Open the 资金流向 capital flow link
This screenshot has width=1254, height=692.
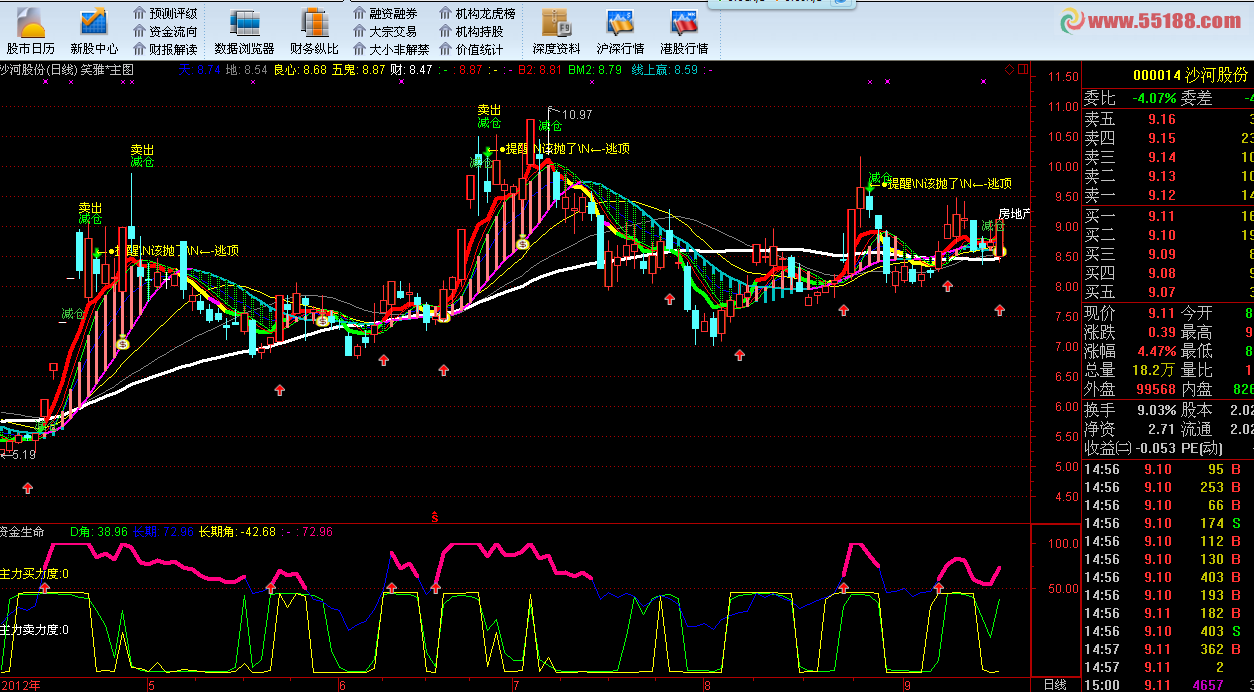(166, 31)
